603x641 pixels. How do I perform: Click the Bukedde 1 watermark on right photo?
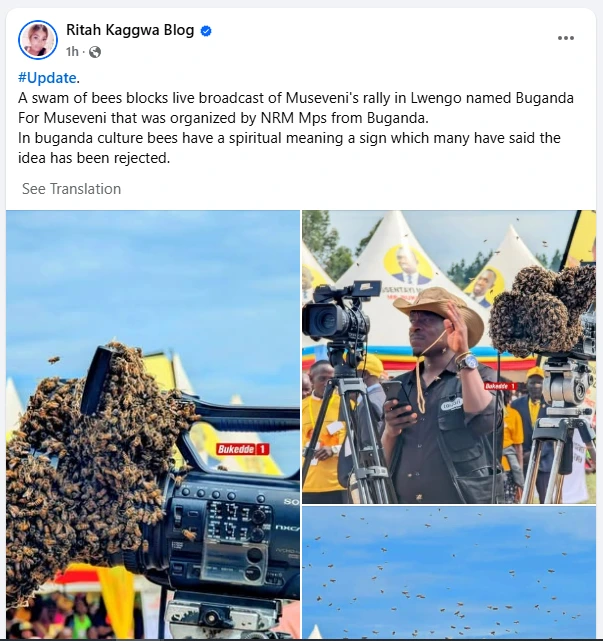tap(500, 386)
